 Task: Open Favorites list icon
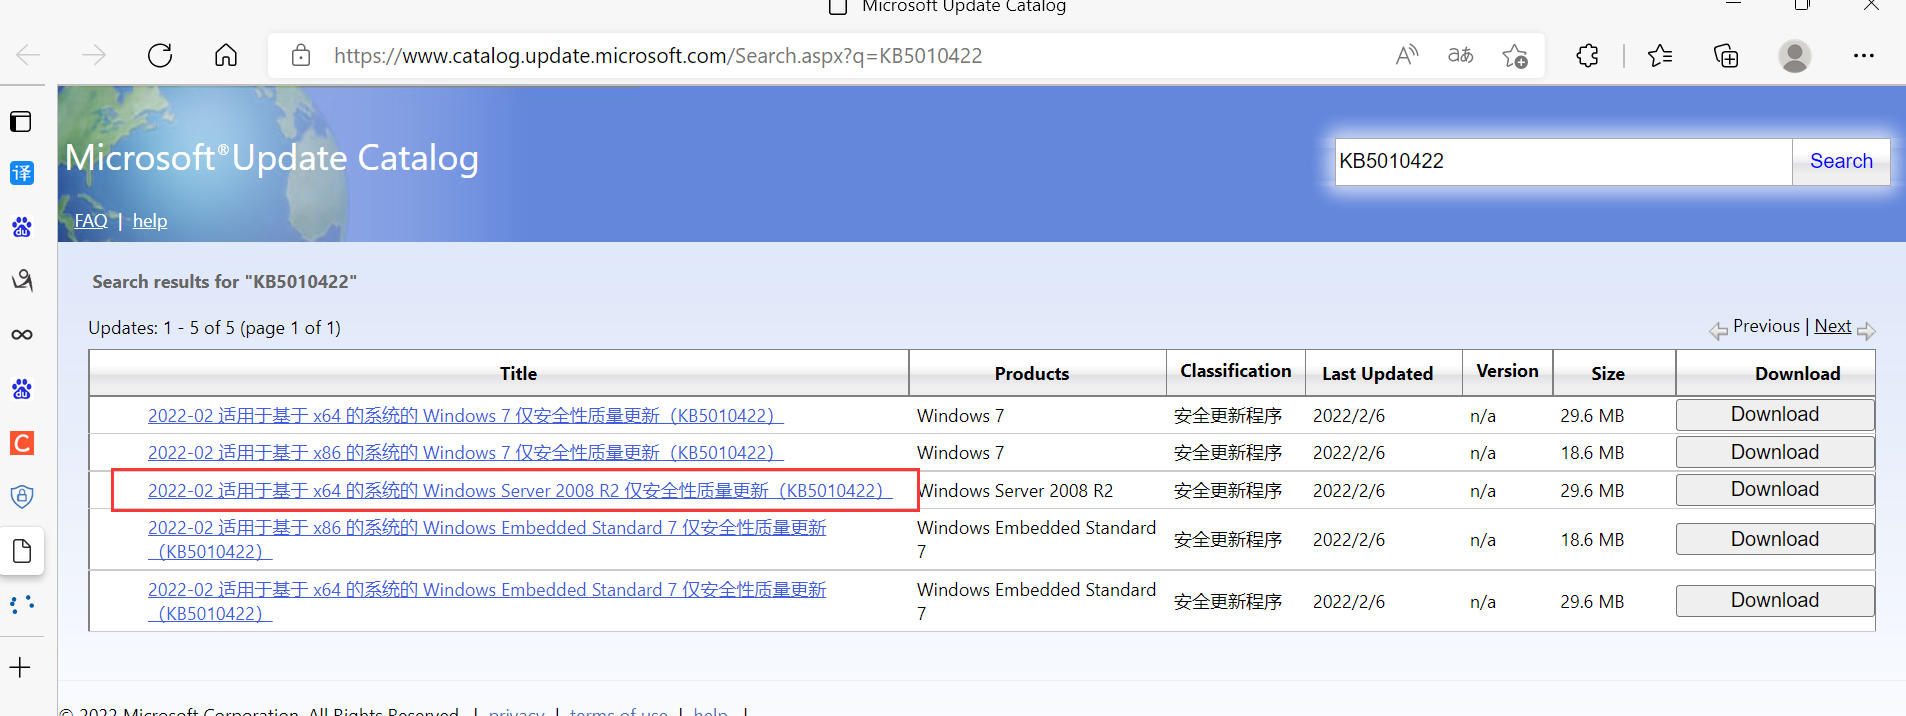click(x=1660, y=55)
